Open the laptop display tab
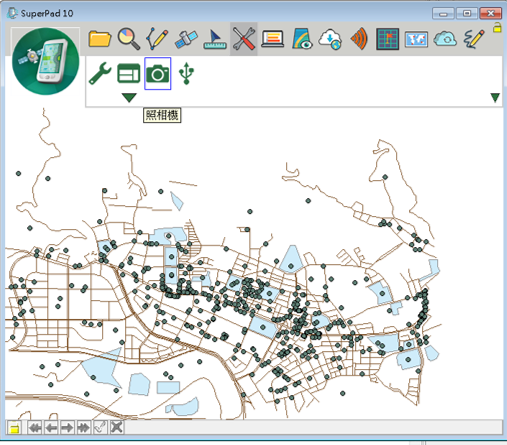507x445 pixels. tap(273, 39)
